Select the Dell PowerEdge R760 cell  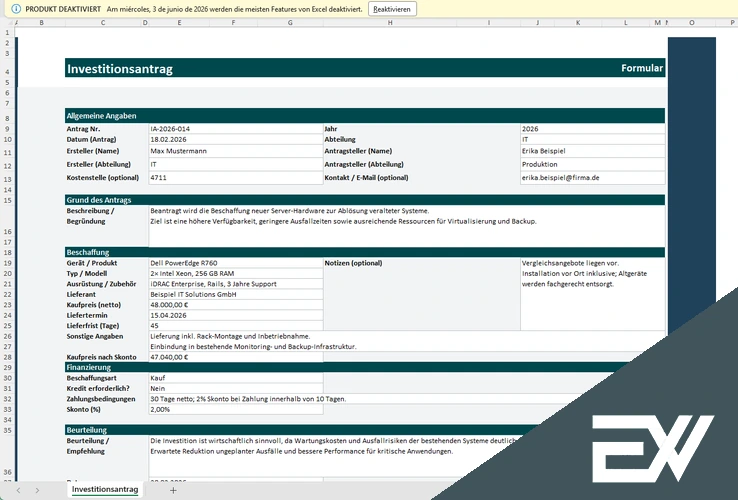point(236,263)
